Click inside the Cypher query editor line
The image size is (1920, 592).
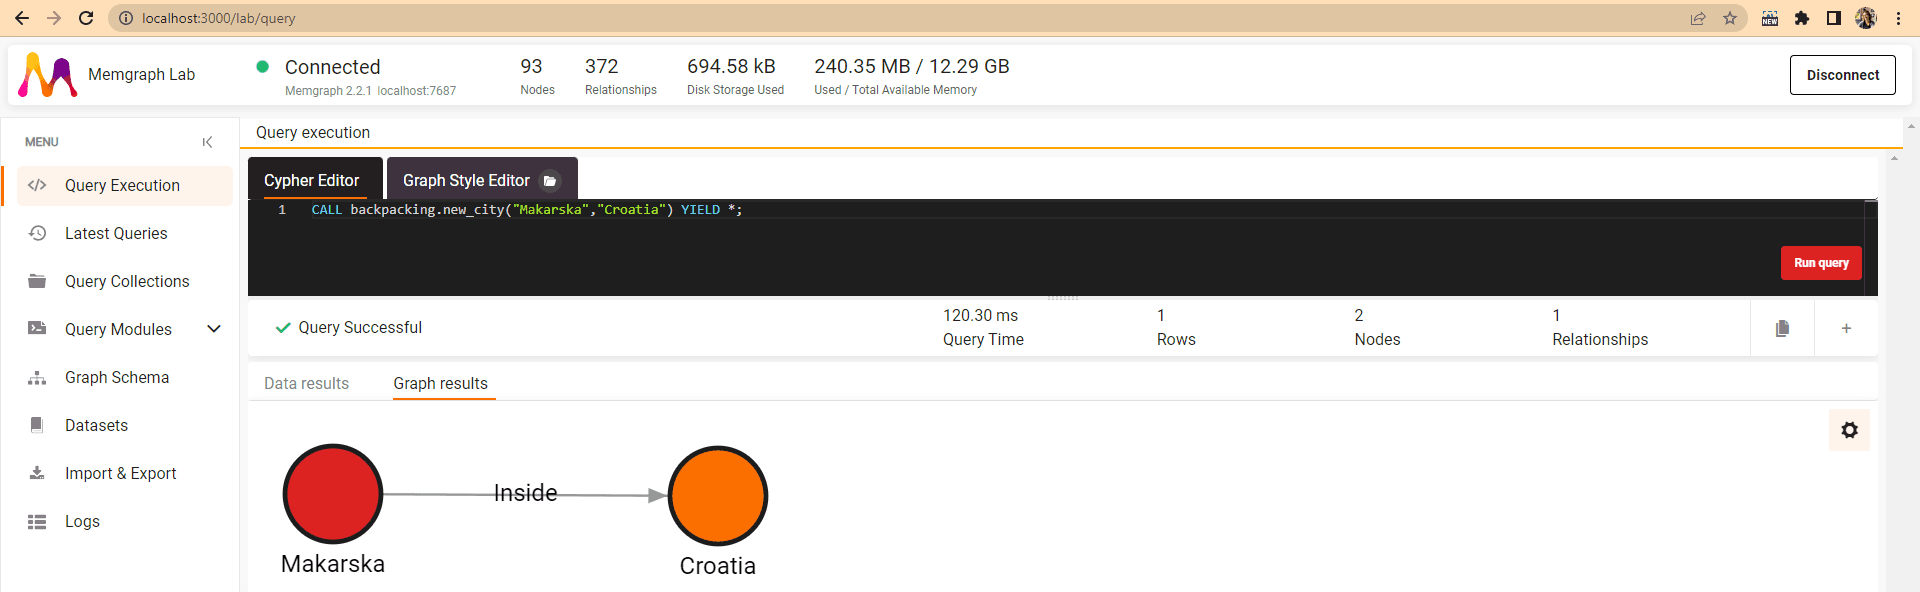(x=900, y=210)
